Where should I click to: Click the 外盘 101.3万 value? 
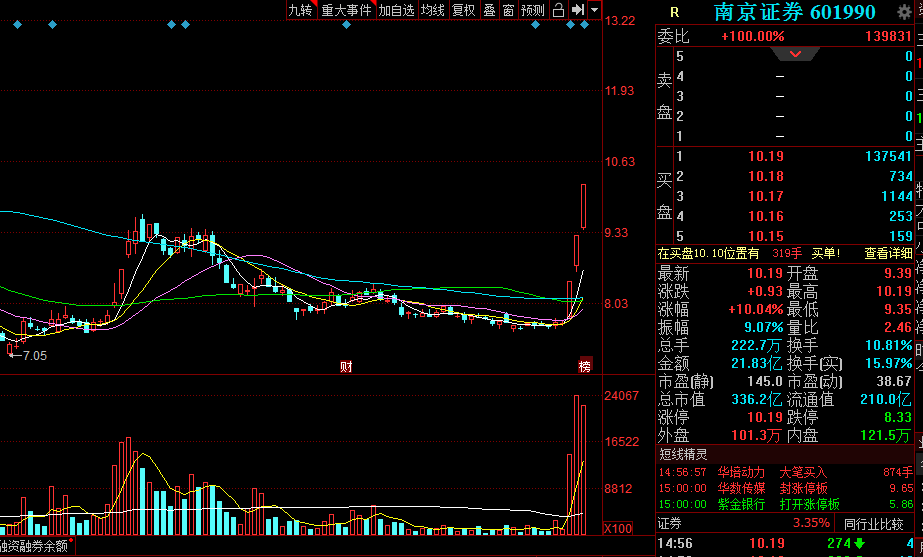[x=756, y=435]
